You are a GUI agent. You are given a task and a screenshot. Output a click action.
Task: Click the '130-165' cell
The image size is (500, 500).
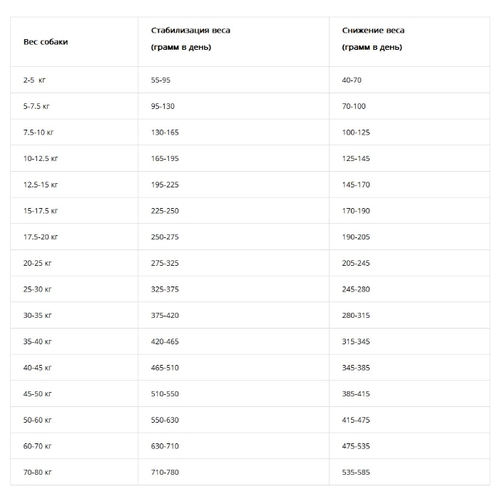click(165, 132)
